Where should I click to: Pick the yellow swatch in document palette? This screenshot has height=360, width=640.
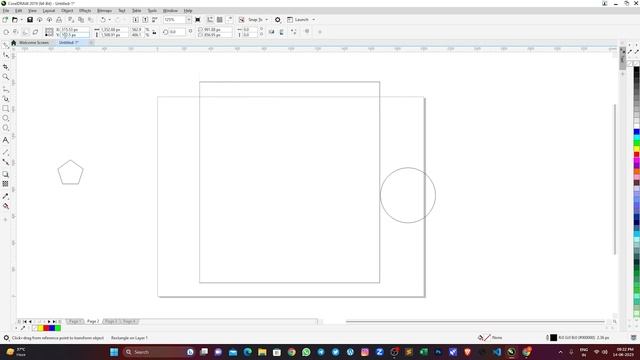click(x=40, y=328)
